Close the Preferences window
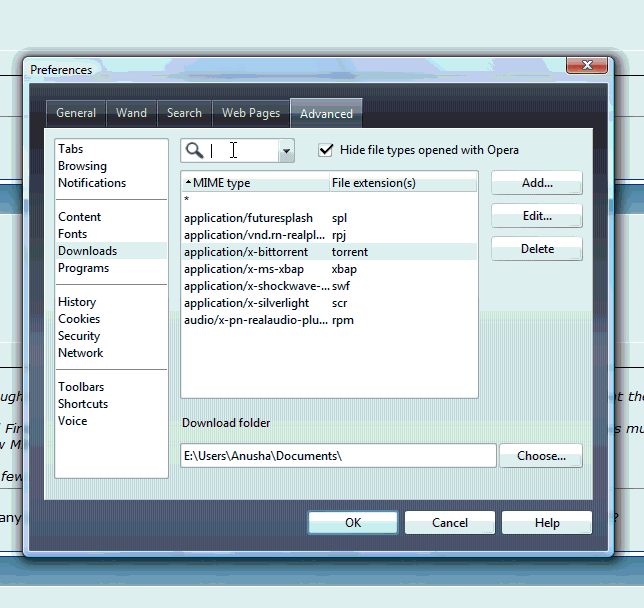The image size is (644, 608). (x=587, y=65)
